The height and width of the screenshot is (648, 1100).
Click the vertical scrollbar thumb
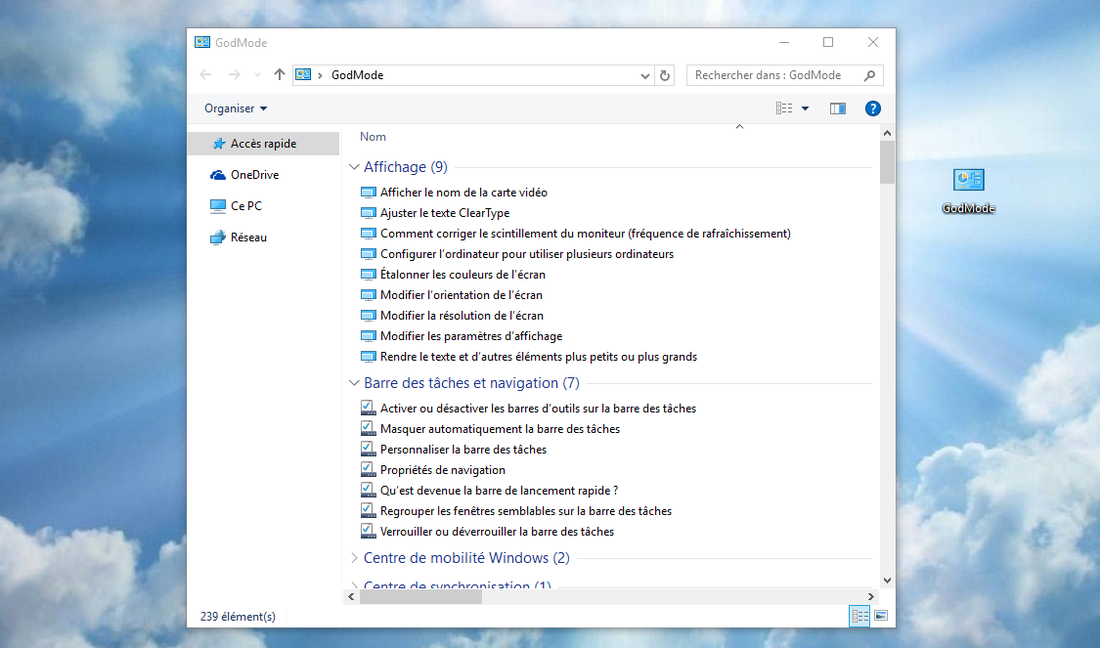point(887,162)
